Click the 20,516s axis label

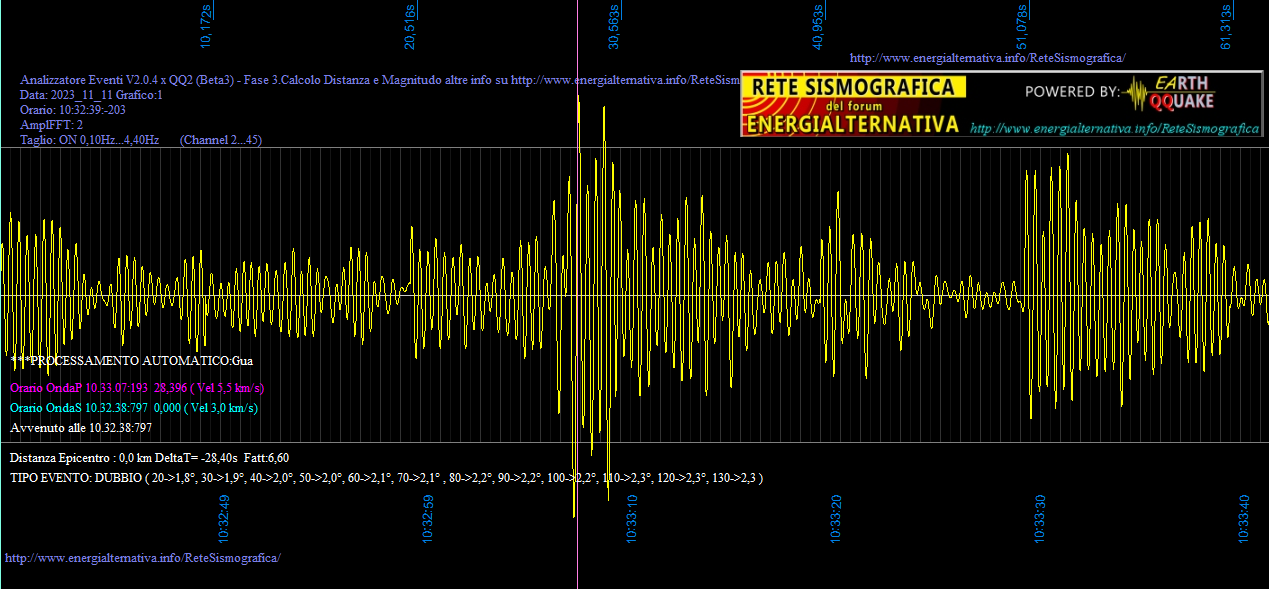411,26
